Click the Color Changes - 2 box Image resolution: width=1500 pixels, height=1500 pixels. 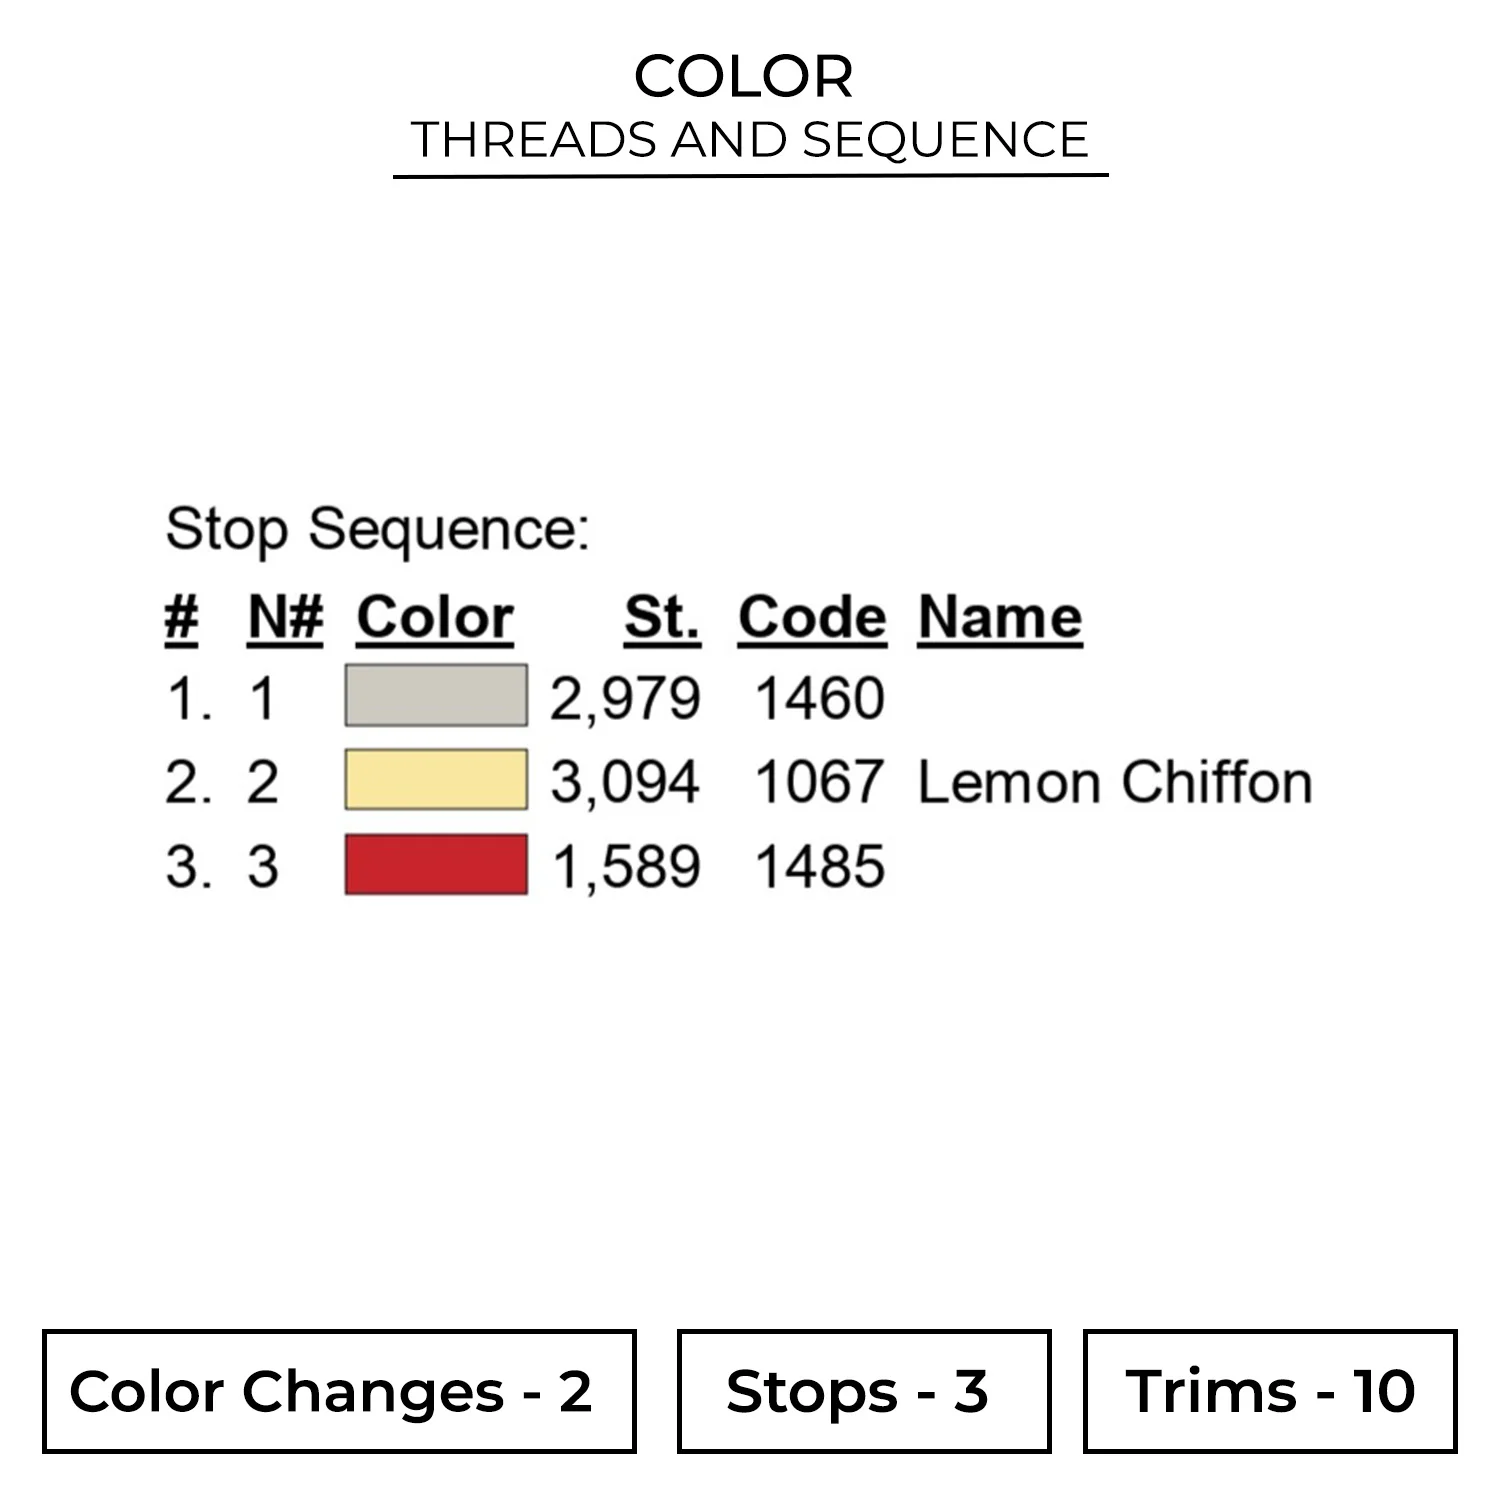point(339,1391)
